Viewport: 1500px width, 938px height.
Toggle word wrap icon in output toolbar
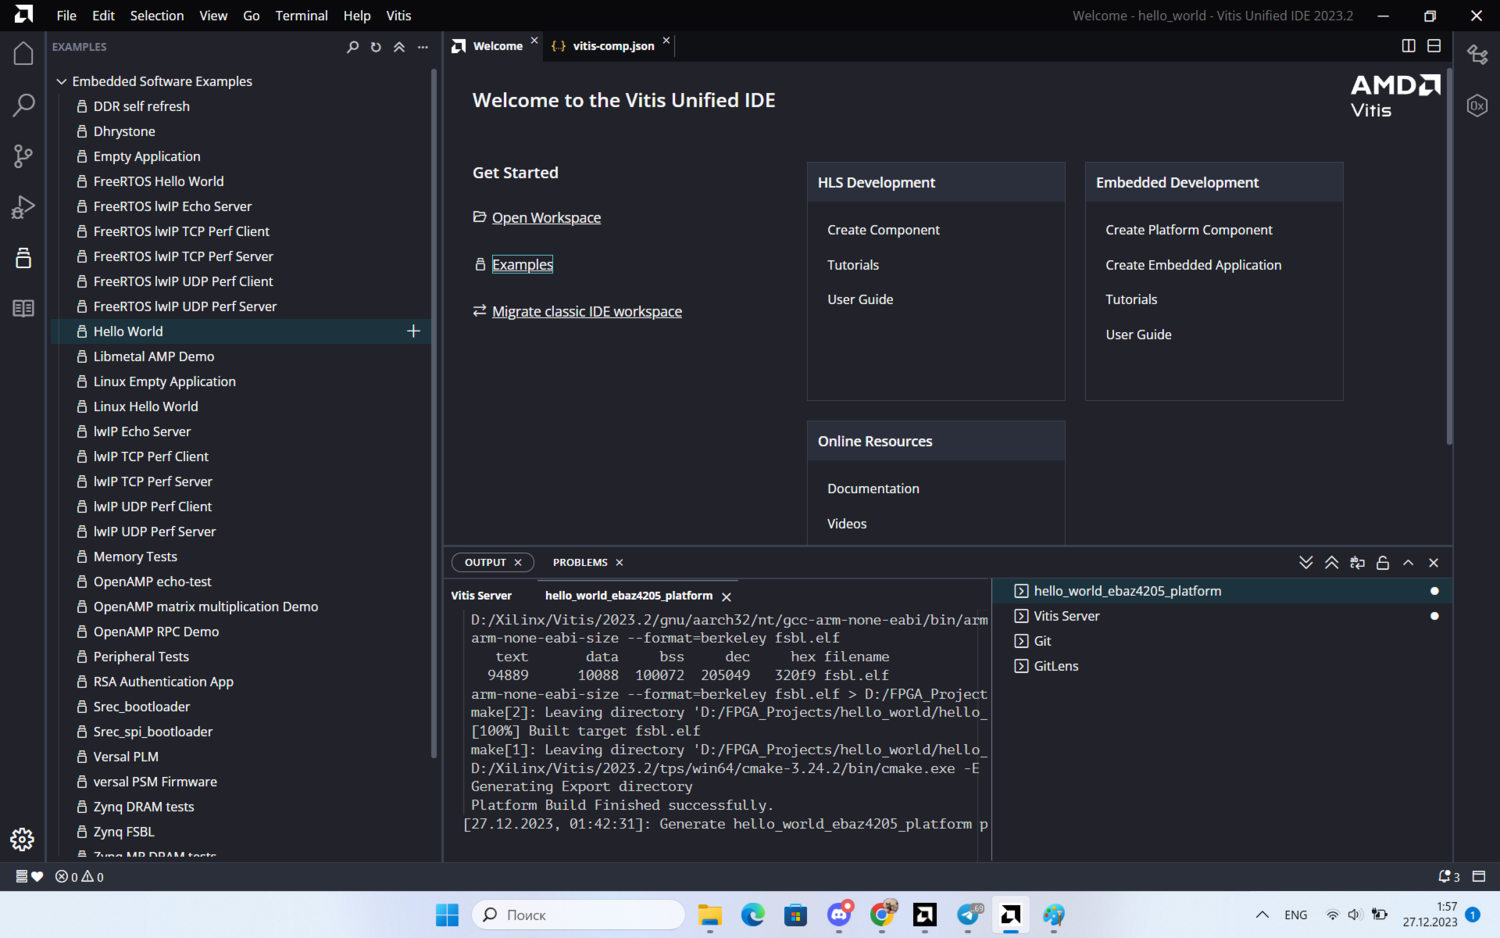point(1357,563)
